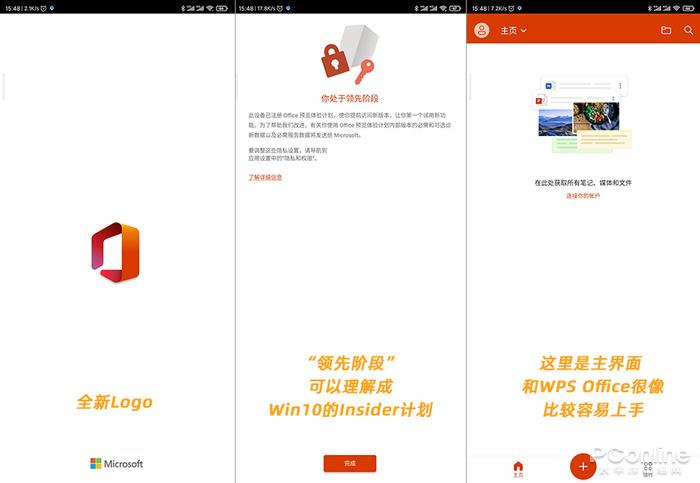Click the 连接你的帐户 link

(583, 196)
